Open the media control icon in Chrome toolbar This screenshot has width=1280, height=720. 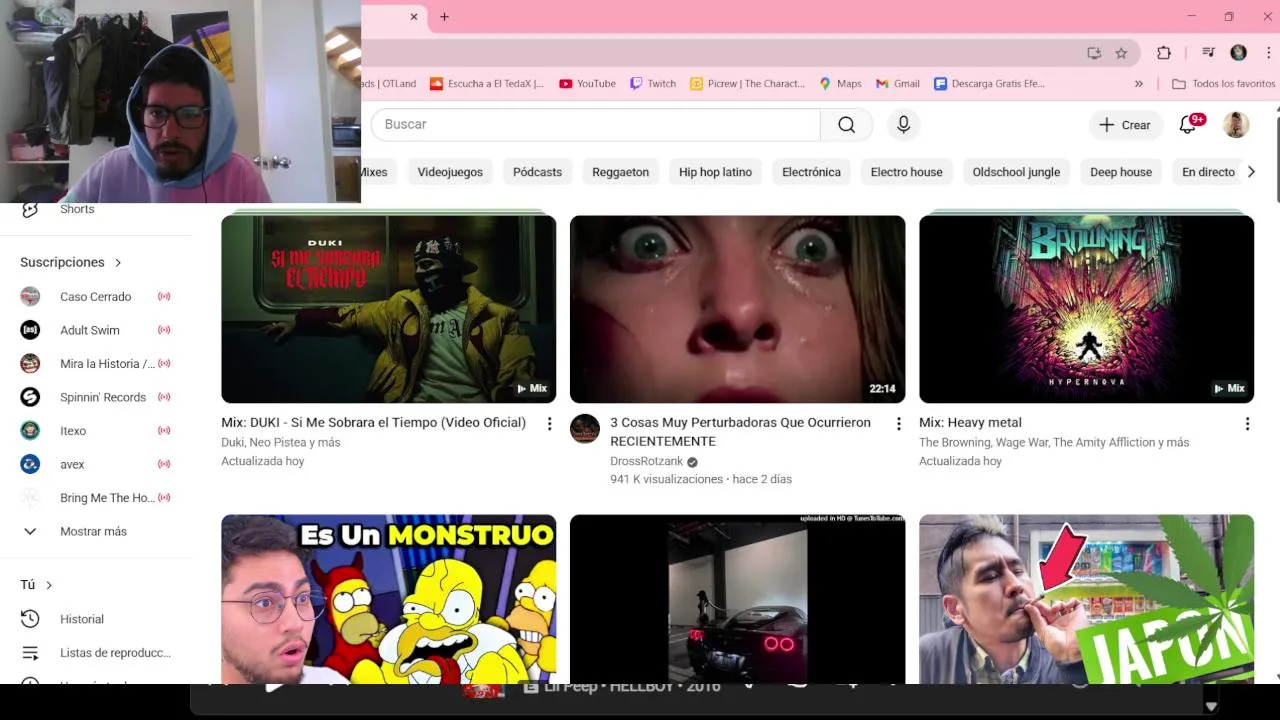click(x=1208, y=53)
